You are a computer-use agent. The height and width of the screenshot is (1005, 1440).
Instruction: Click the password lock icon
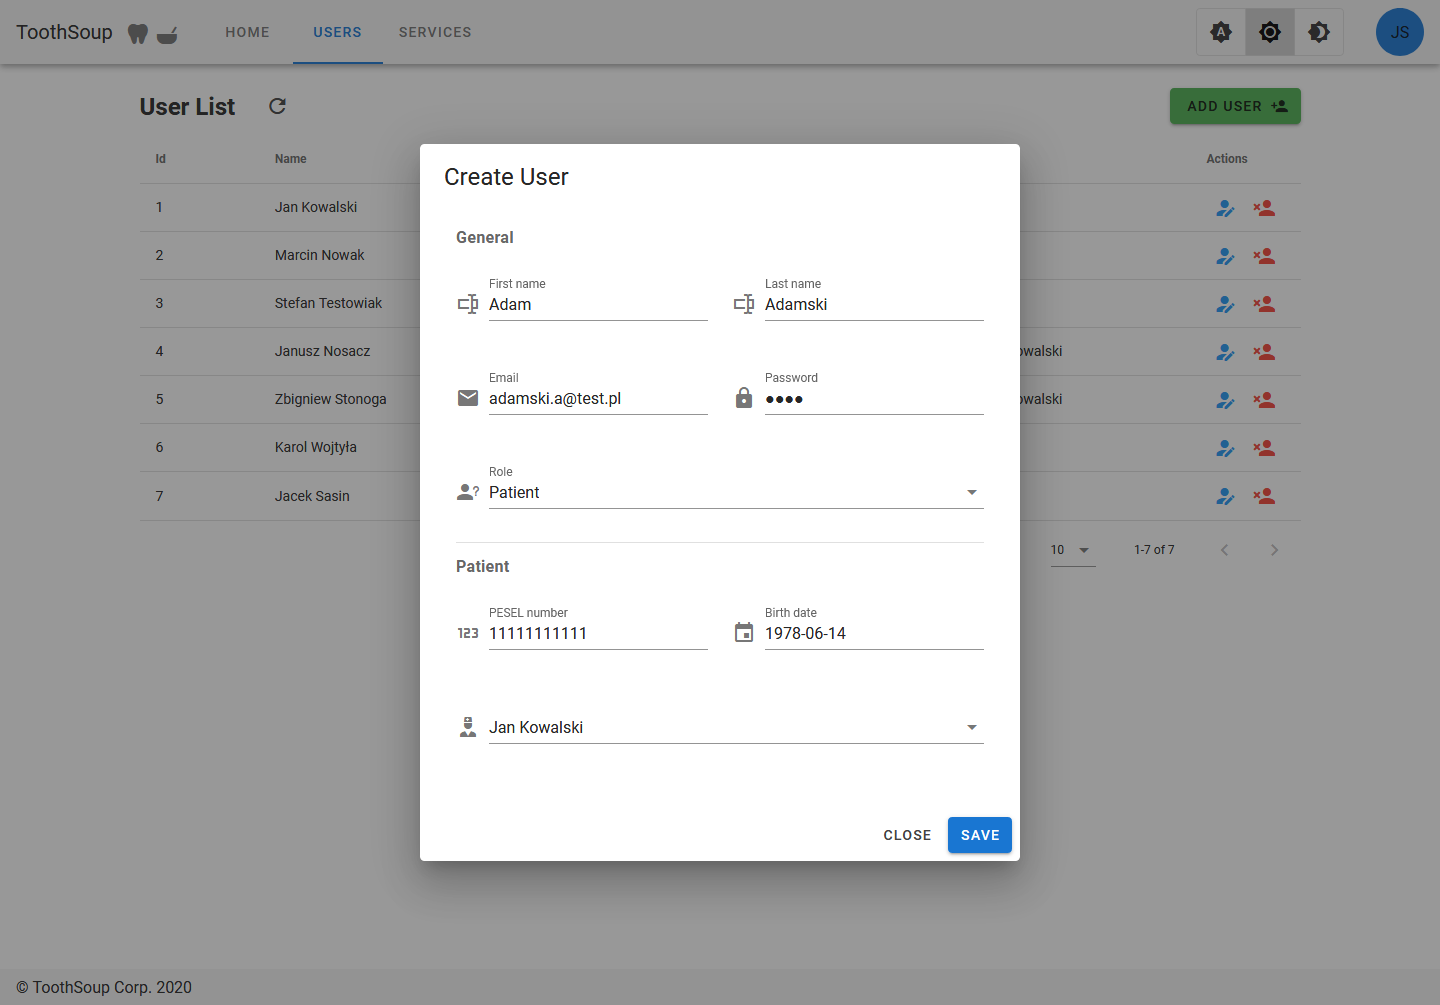pyautogui.click(x=744, y=397)
